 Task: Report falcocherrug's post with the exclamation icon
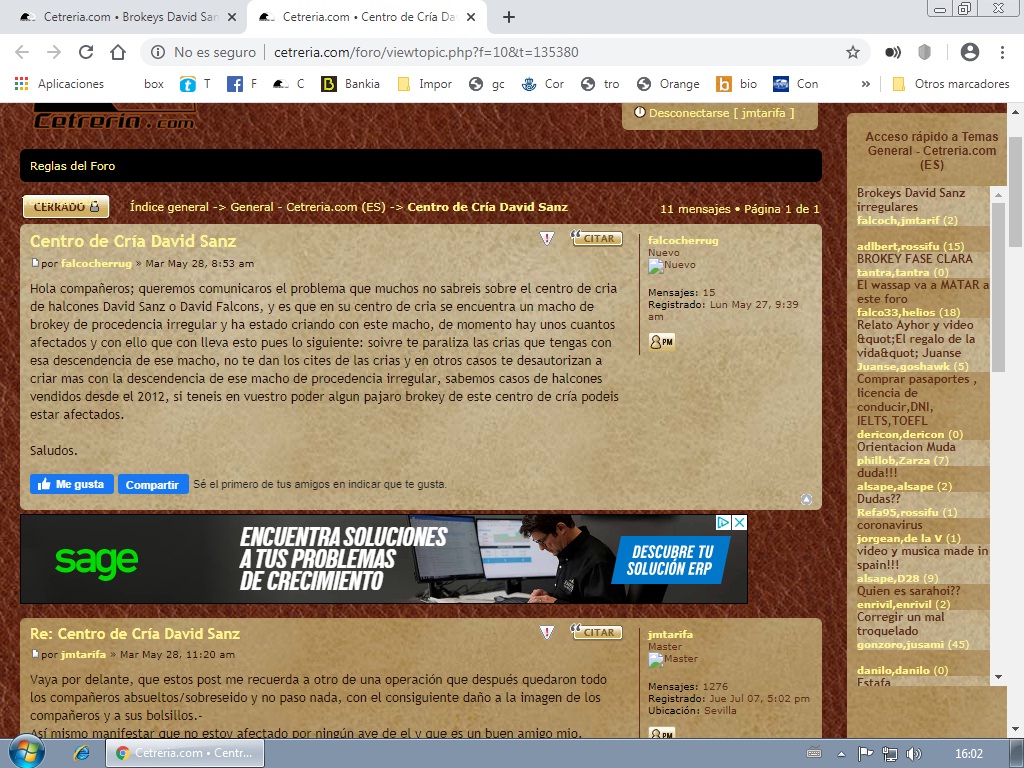pyautogui.click(x=547, y=239)
